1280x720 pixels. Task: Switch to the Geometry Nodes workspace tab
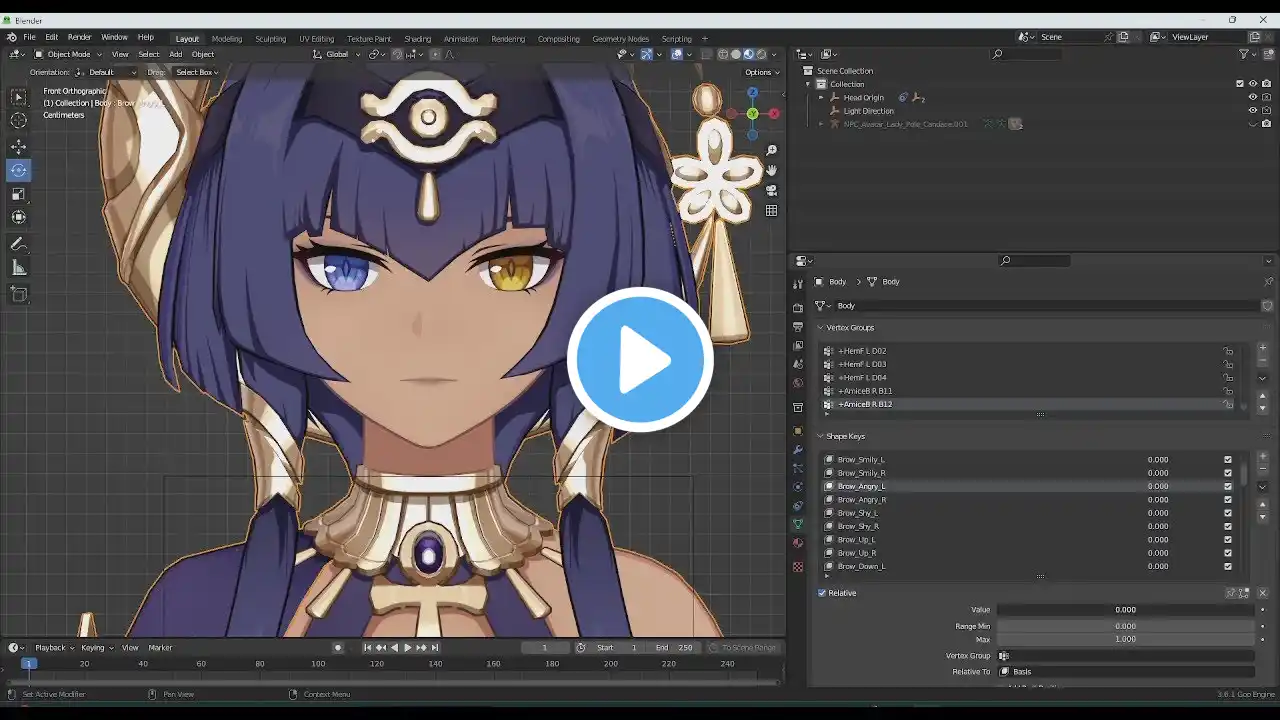point(621,39)
